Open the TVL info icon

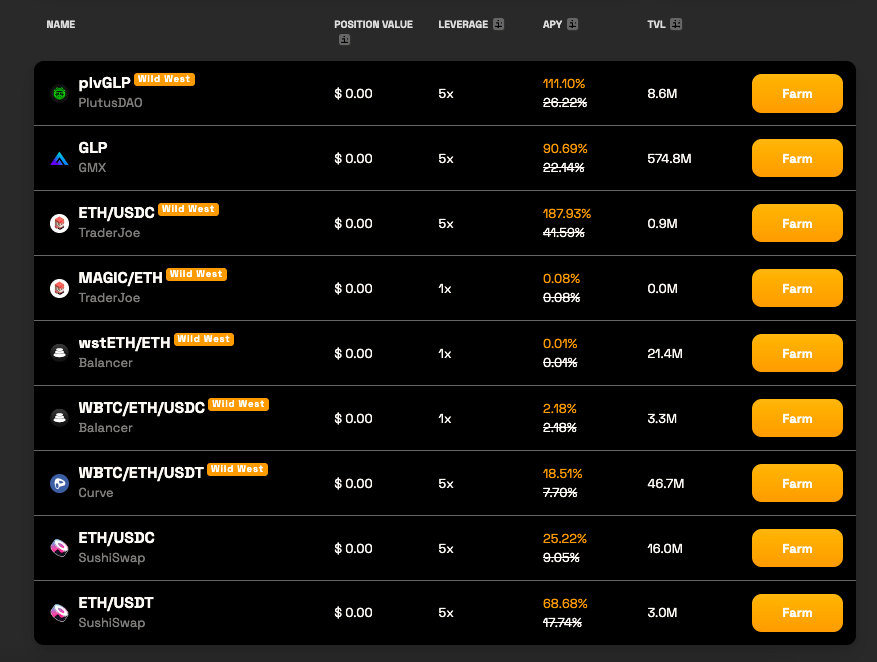(x=676, y=24)
